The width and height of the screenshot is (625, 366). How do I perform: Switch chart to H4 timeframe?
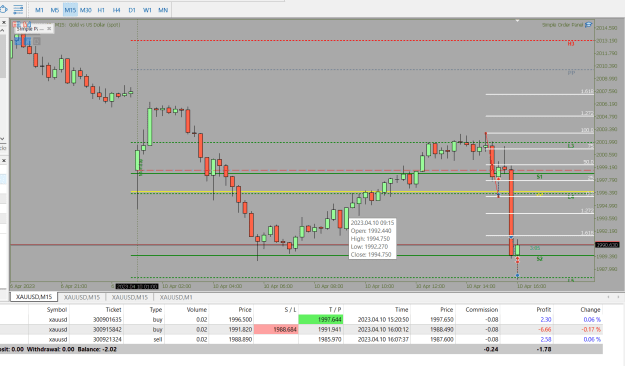point(116,10)
